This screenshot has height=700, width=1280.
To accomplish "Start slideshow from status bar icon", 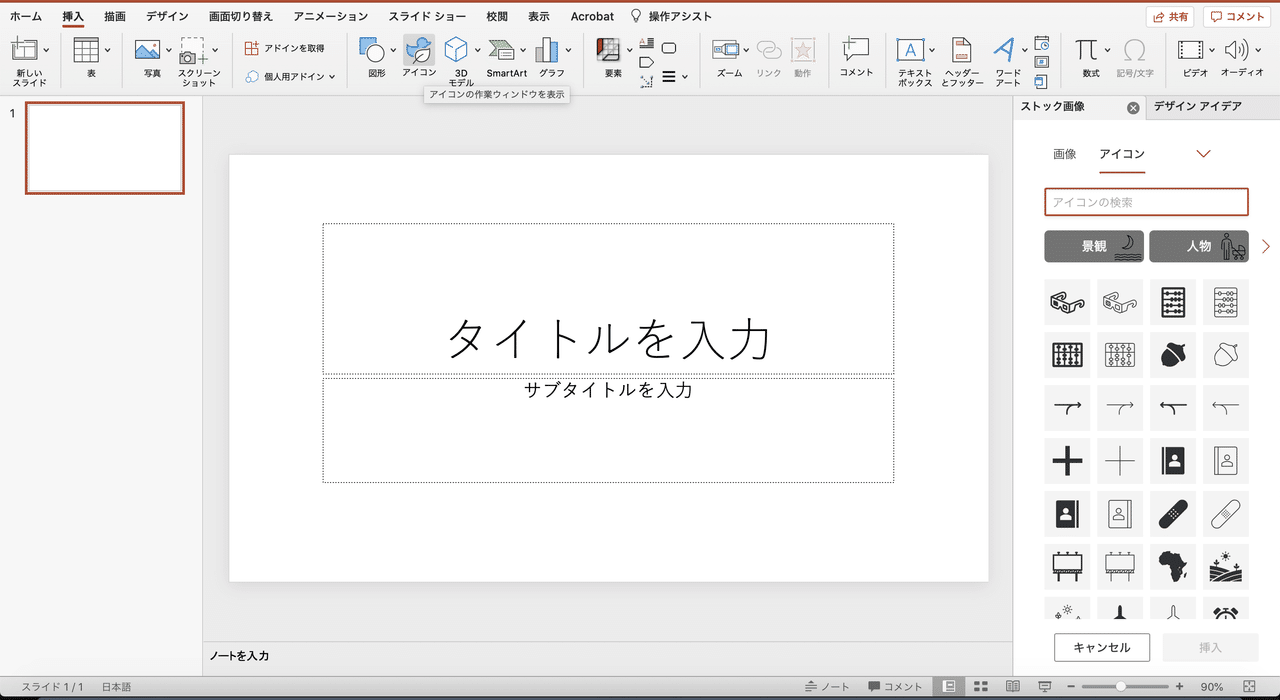I will click(1045, 687).
